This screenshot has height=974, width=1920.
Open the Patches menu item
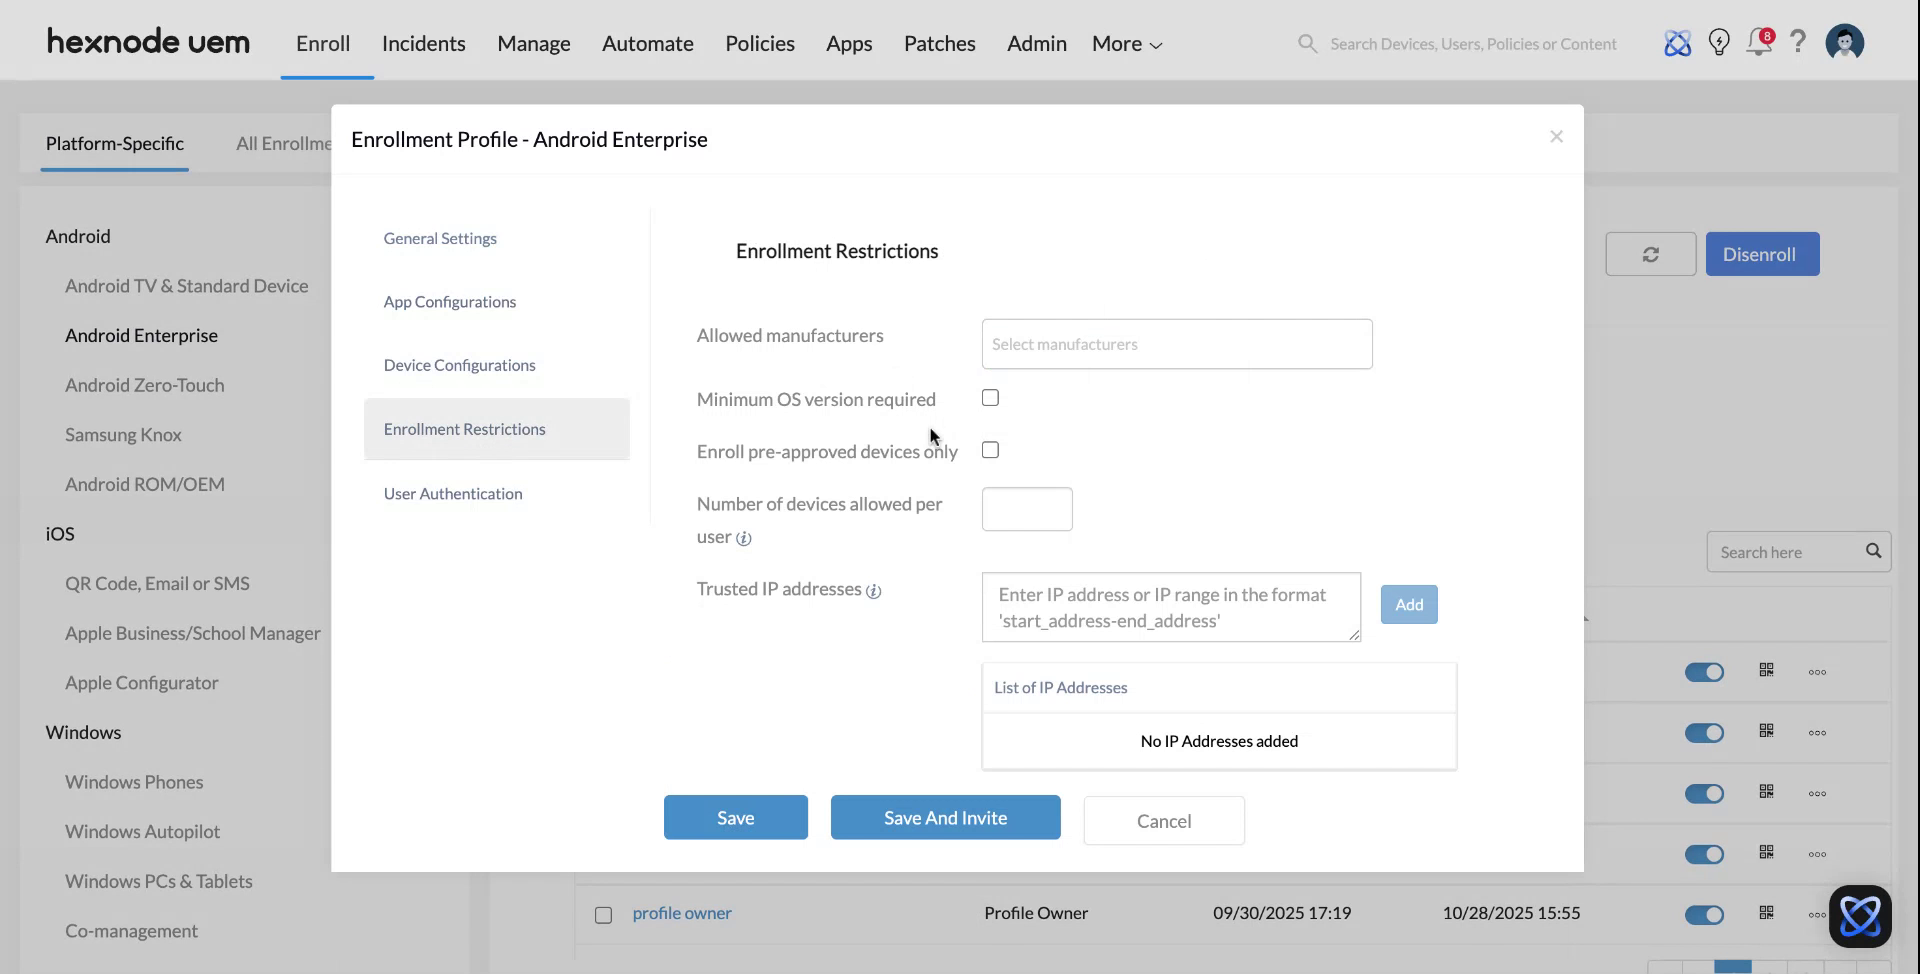tap(939, 43)
